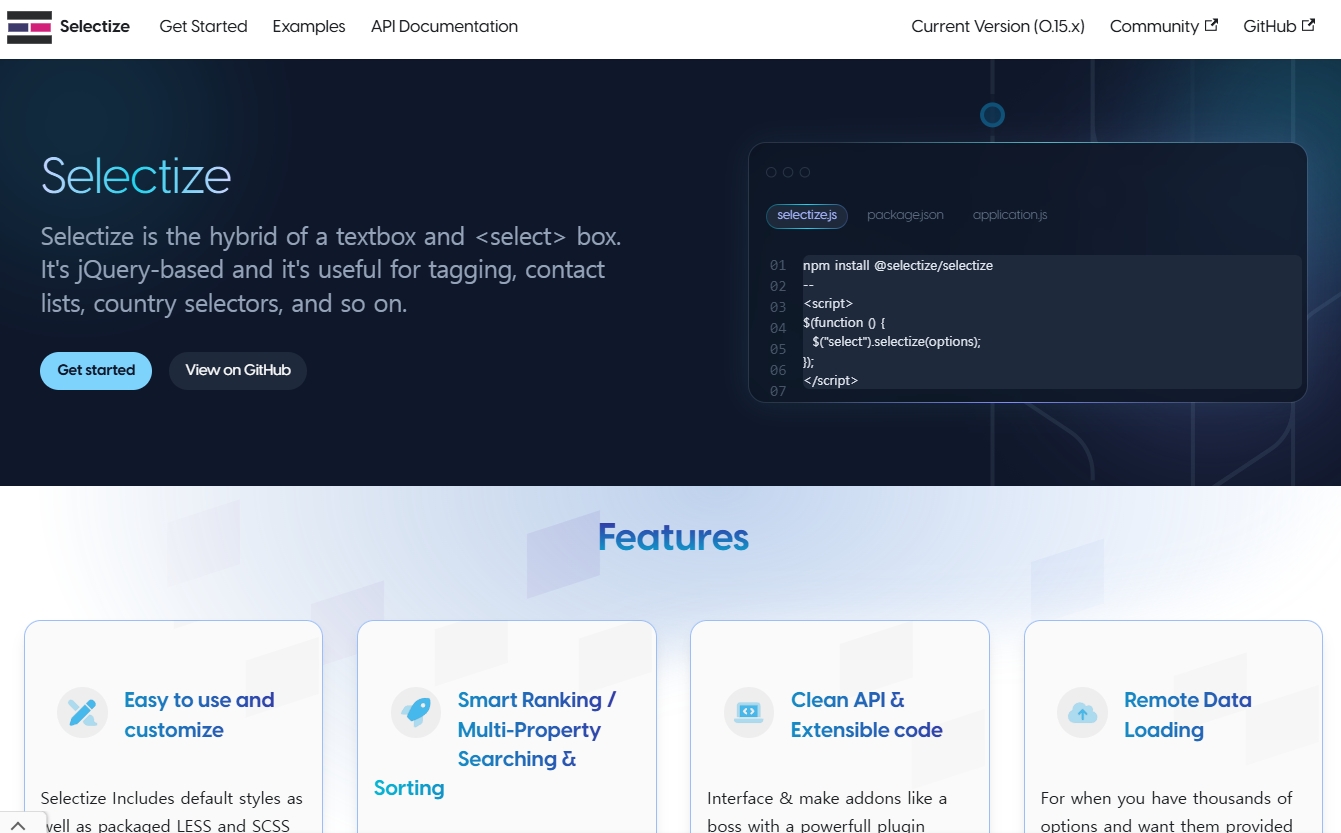This screenshot has width=1341, height=833.
Task: Click the chevron-up button at bottom left
Action: (18, 825)
